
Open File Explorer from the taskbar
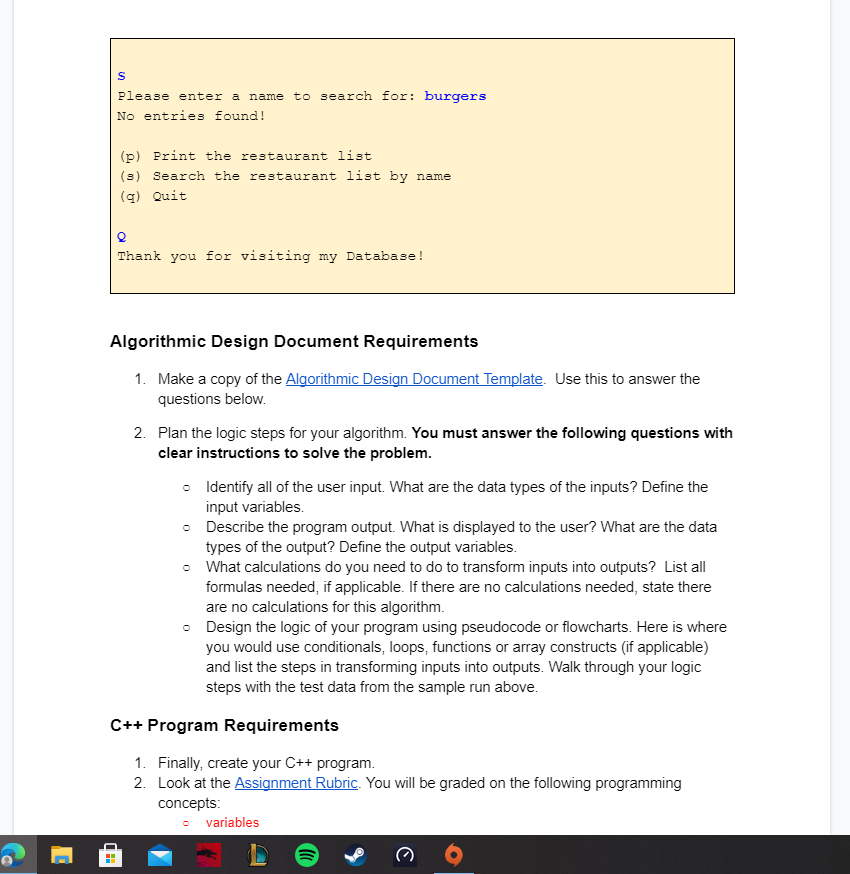[x=61, y=855]
